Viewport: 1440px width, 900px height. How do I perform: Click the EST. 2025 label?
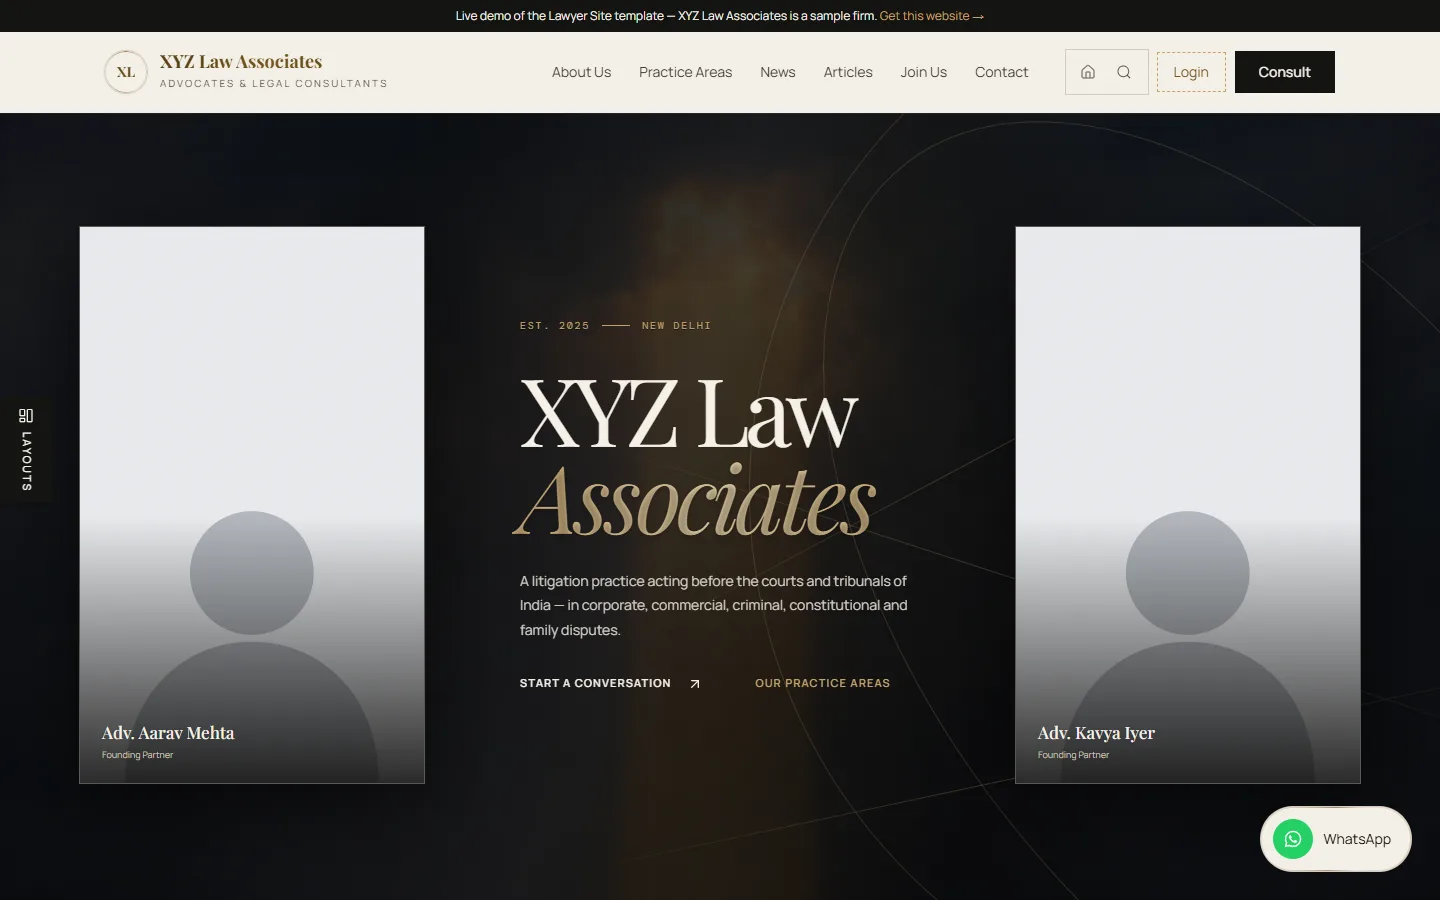click(x=555, y=326)
